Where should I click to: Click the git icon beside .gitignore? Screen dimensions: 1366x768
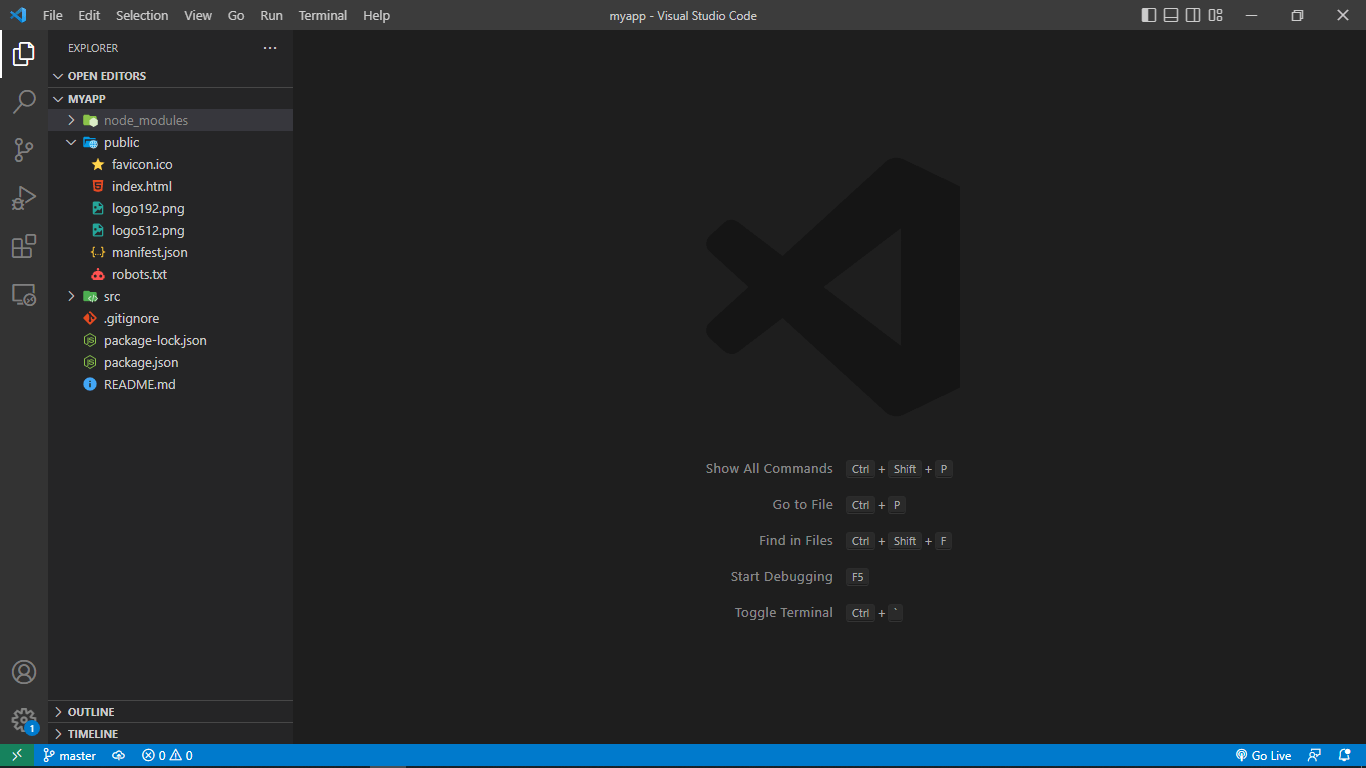[90, 318]
